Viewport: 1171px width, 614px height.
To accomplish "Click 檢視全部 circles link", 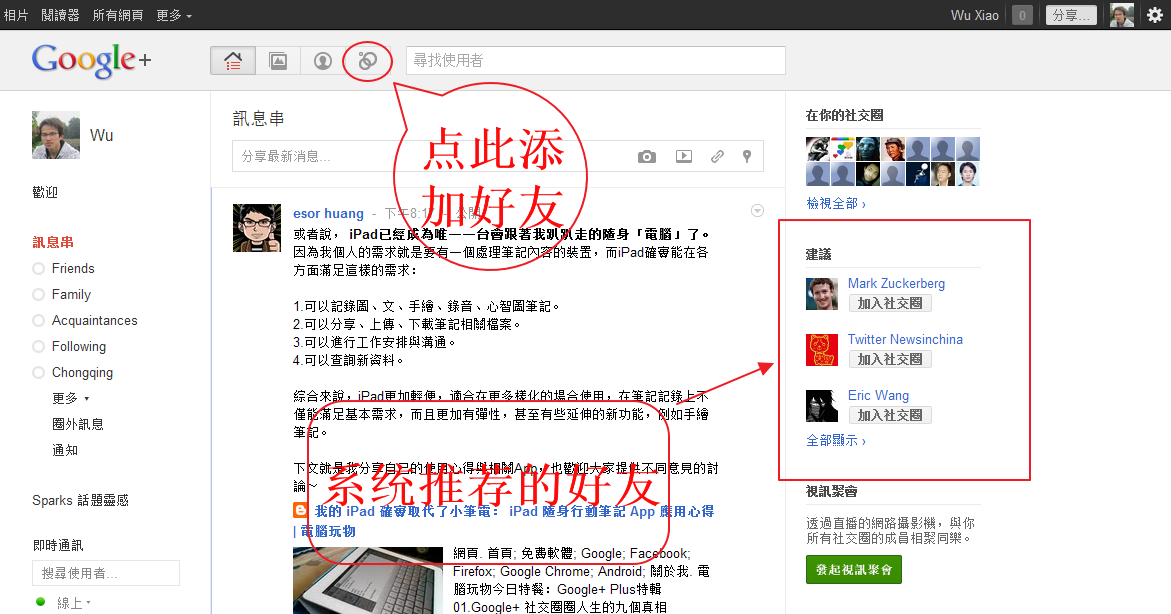I will click(x=836, y=203).
